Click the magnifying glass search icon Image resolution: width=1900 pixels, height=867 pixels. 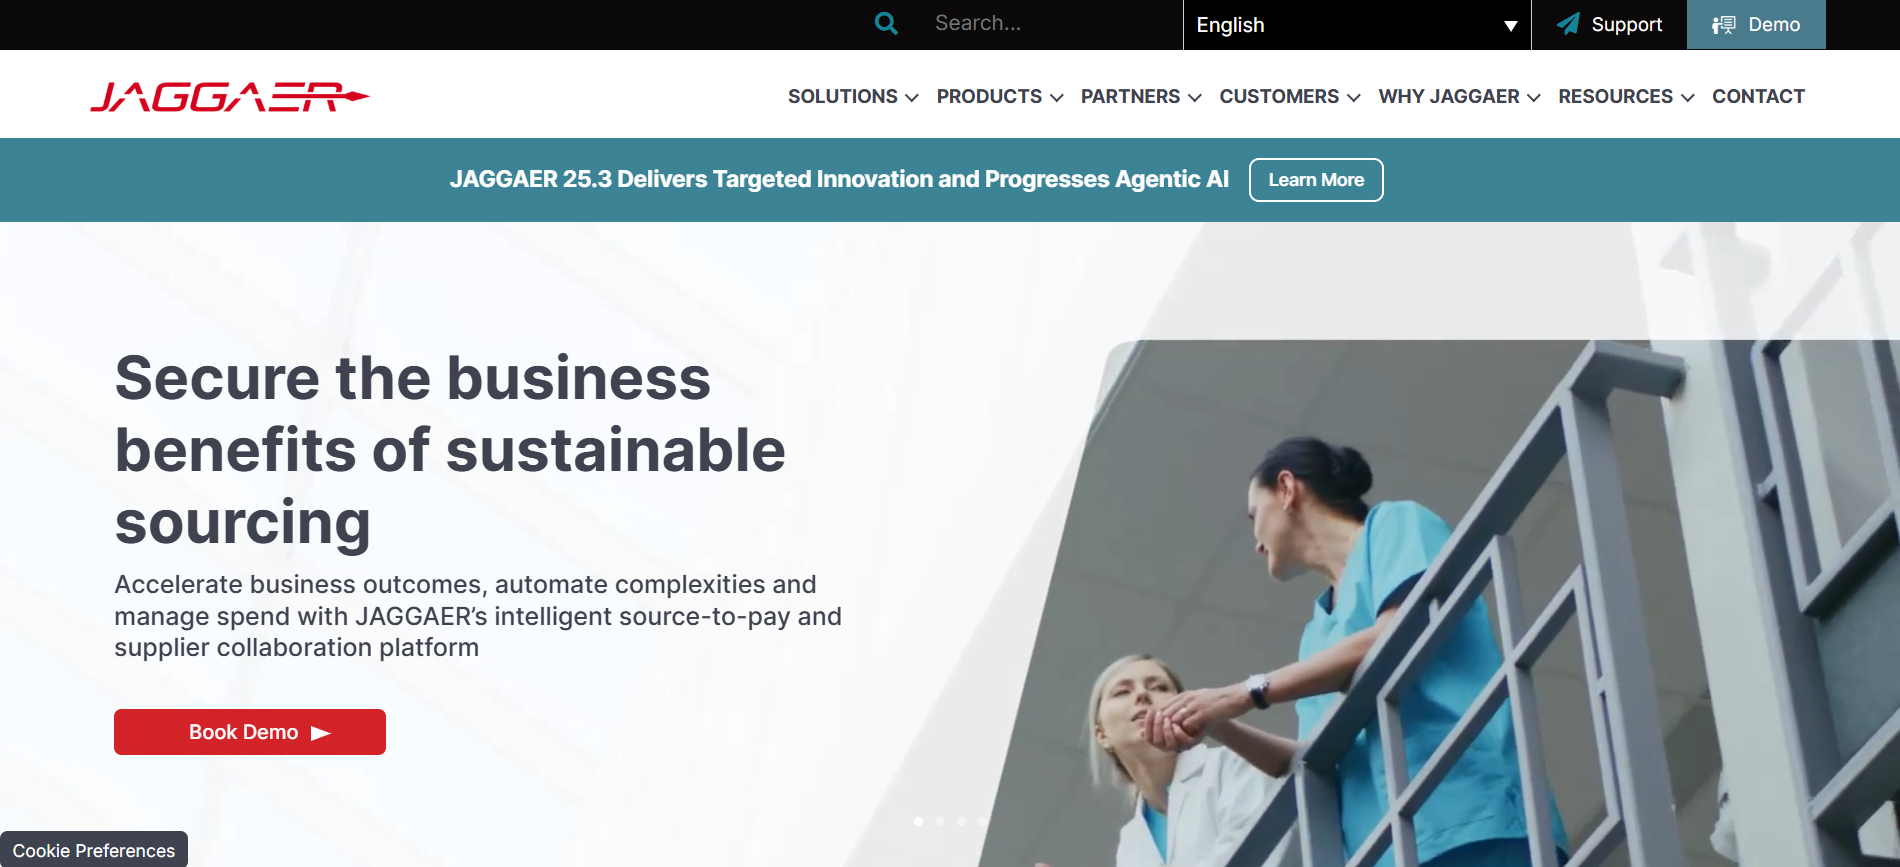coord(886,23)
